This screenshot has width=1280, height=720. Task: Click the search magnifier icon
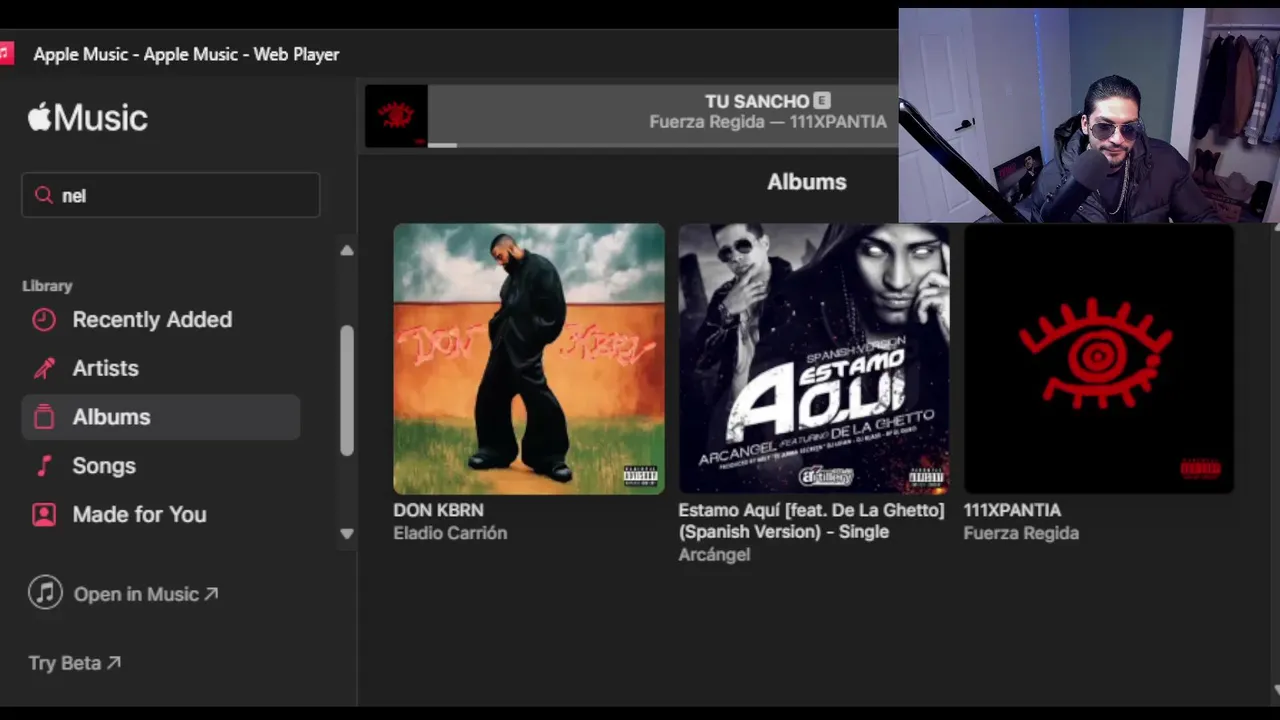[x=43, y=195]
